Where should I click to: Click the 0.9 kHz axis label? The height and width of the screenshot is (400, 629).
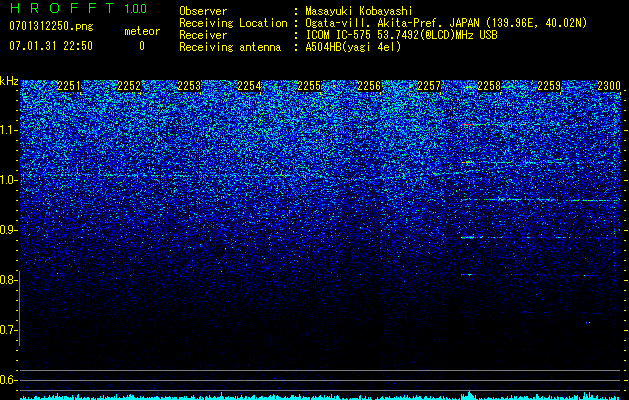(x=8, y=230)
